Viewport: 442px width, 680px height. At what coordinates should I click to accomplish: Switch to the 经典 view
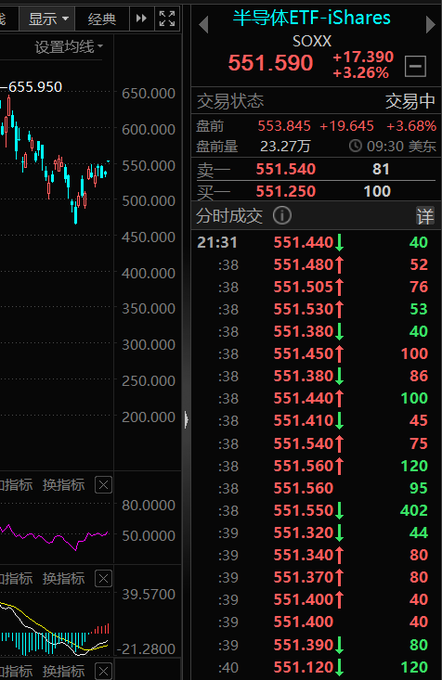tap(102, 19)
